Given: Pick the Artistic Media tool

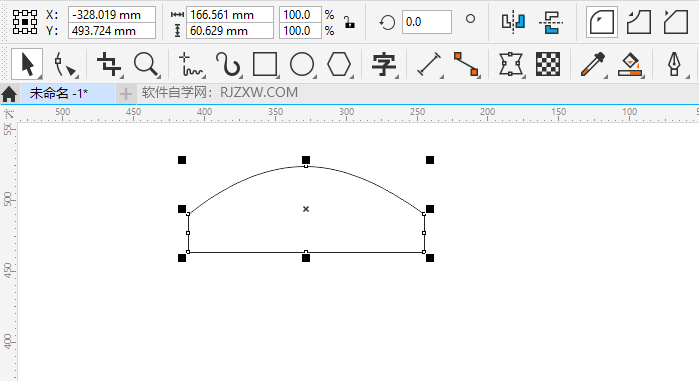Looking at the screenshot, I should click(228, 65).
